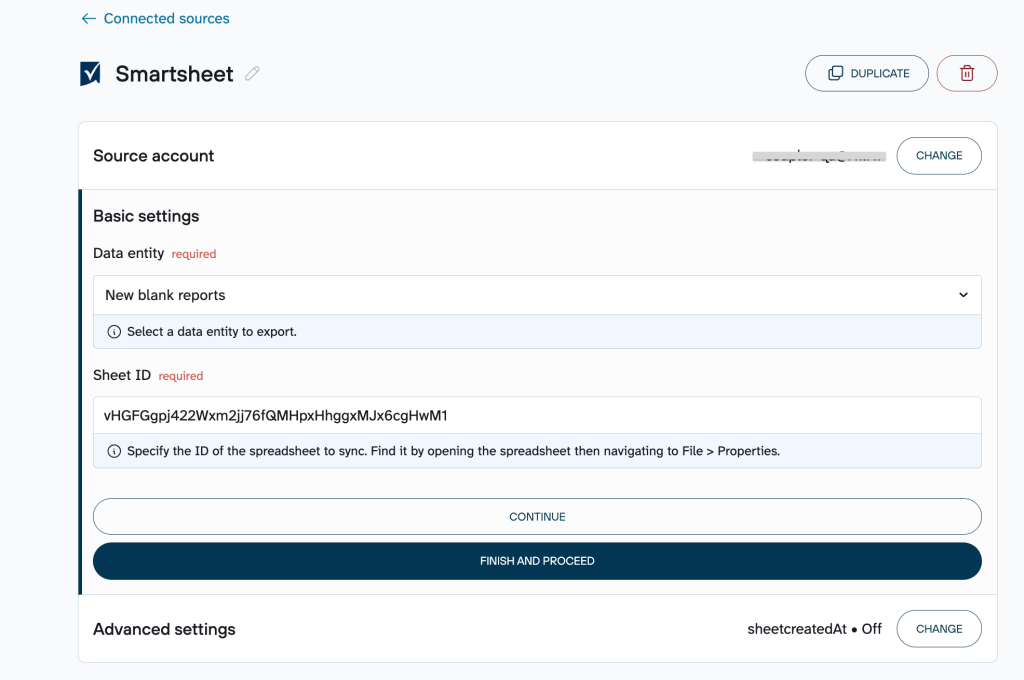Viewport: 1024px width, 680px height.
Task: Click the 'sheetcreatedAt • Off' summary
Action: click(814, 629)
